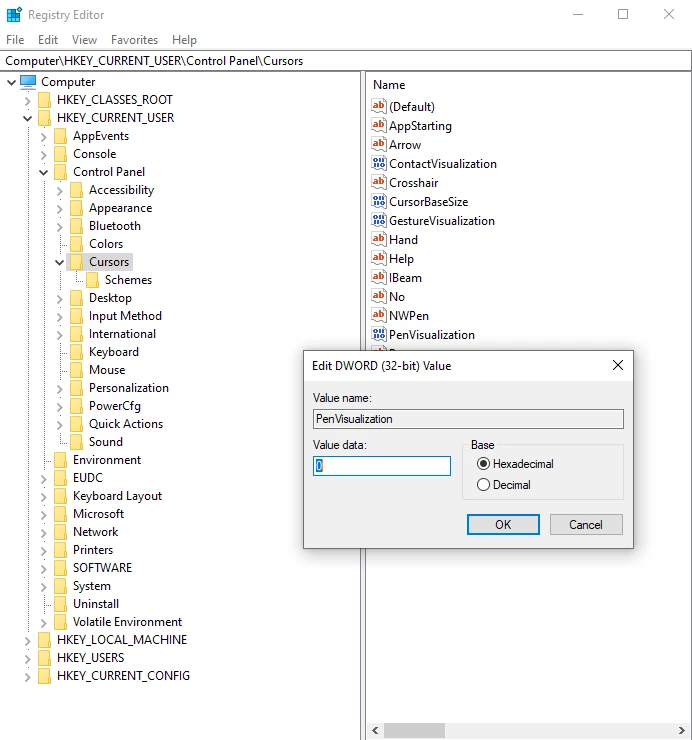Collapse HKEY_CURRENT_USER hive
This screenshot has width=692, height=740.
[27, 118]
